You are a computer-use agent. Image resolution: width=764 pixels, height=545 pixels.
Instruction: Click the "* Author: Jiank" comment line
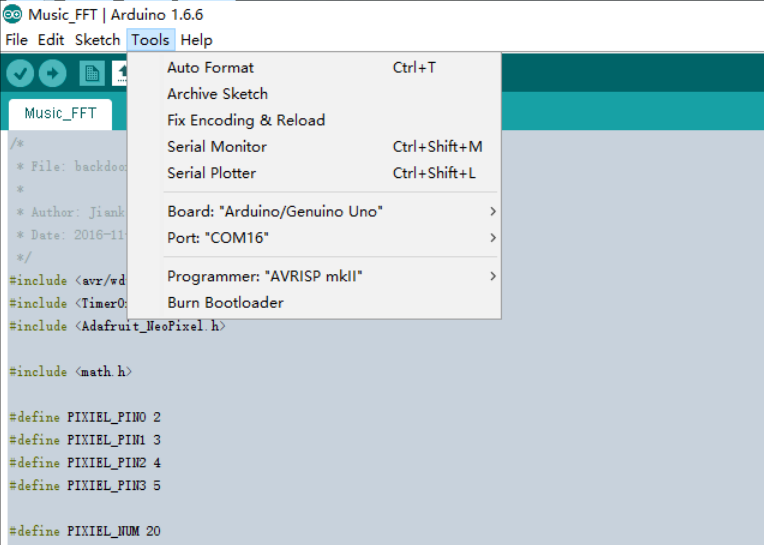71,212
